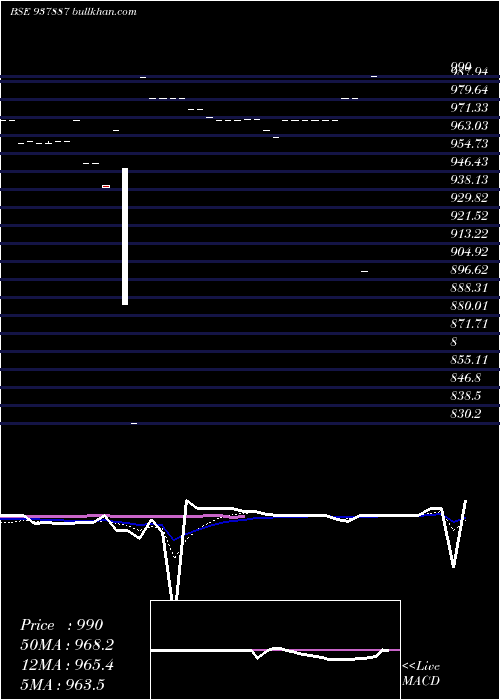
Task: Click the <<Live MACD label
Action: [x=421, y=673]
